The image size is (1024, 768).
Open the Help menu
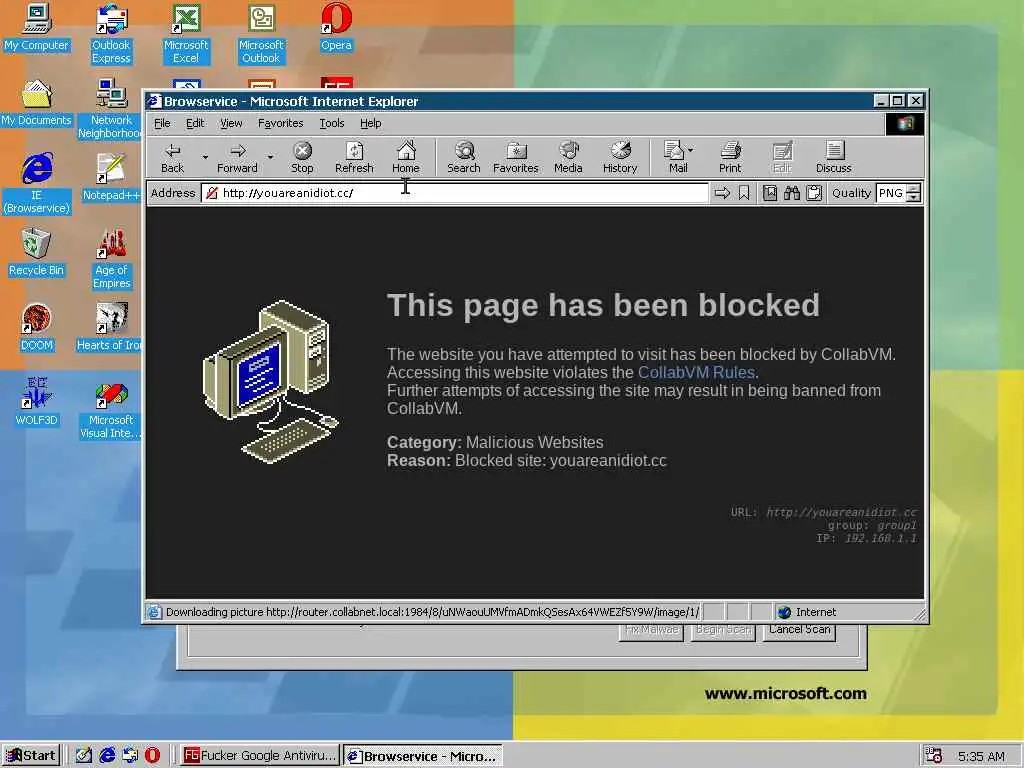370,123
